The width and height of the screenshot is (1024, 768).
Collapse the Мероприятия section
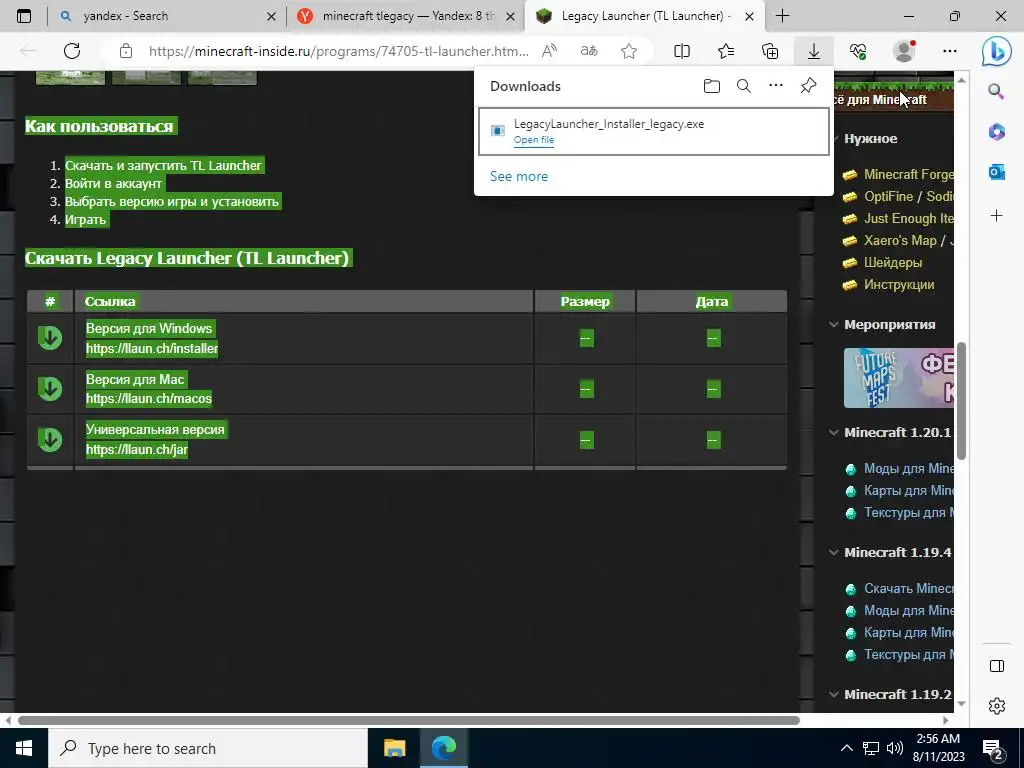(x=834, y=325)
